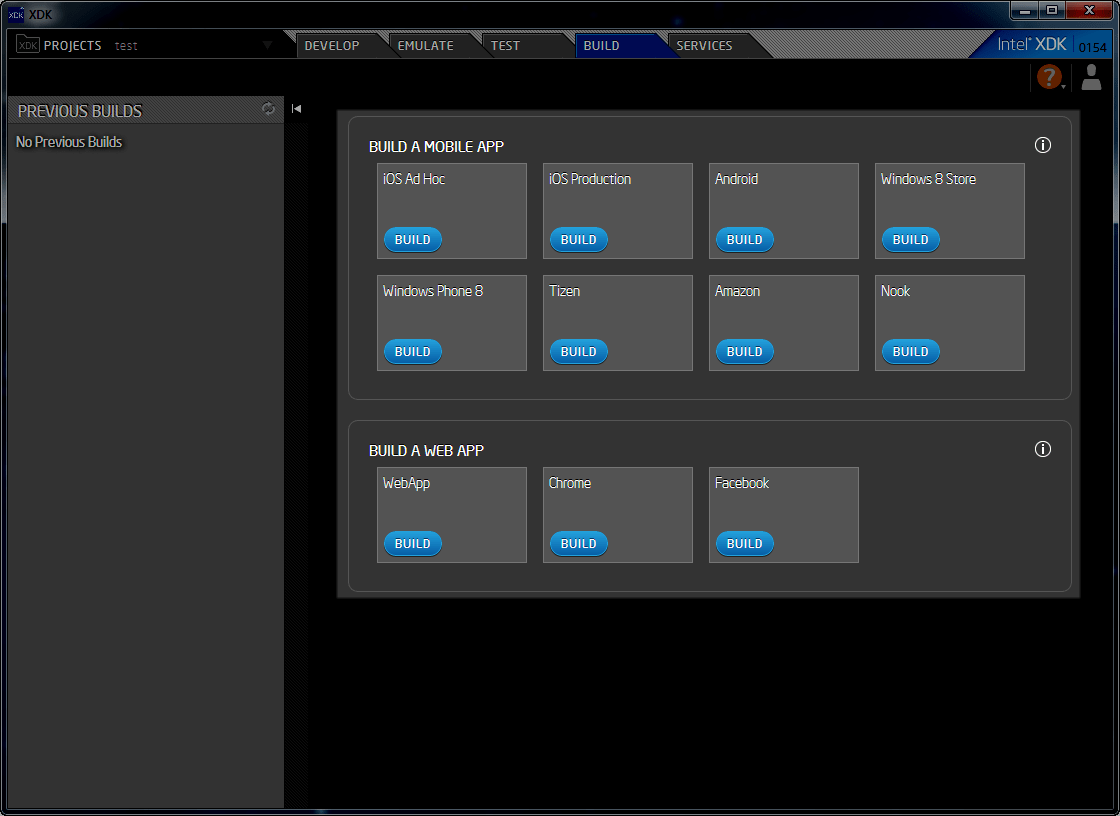View info for the Build A Mobile App section
Screen dimensions: 1120x816
[1043, 145]
